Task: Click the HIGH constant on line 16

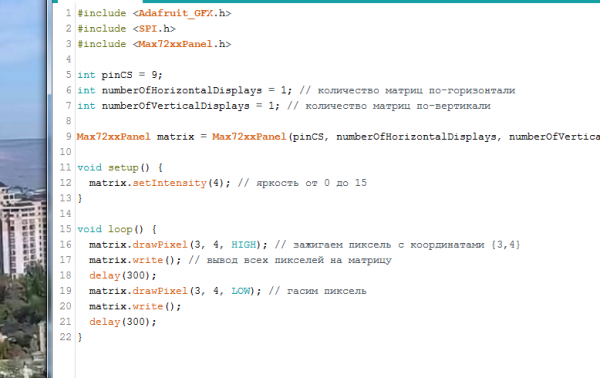Action: point(243,244)
